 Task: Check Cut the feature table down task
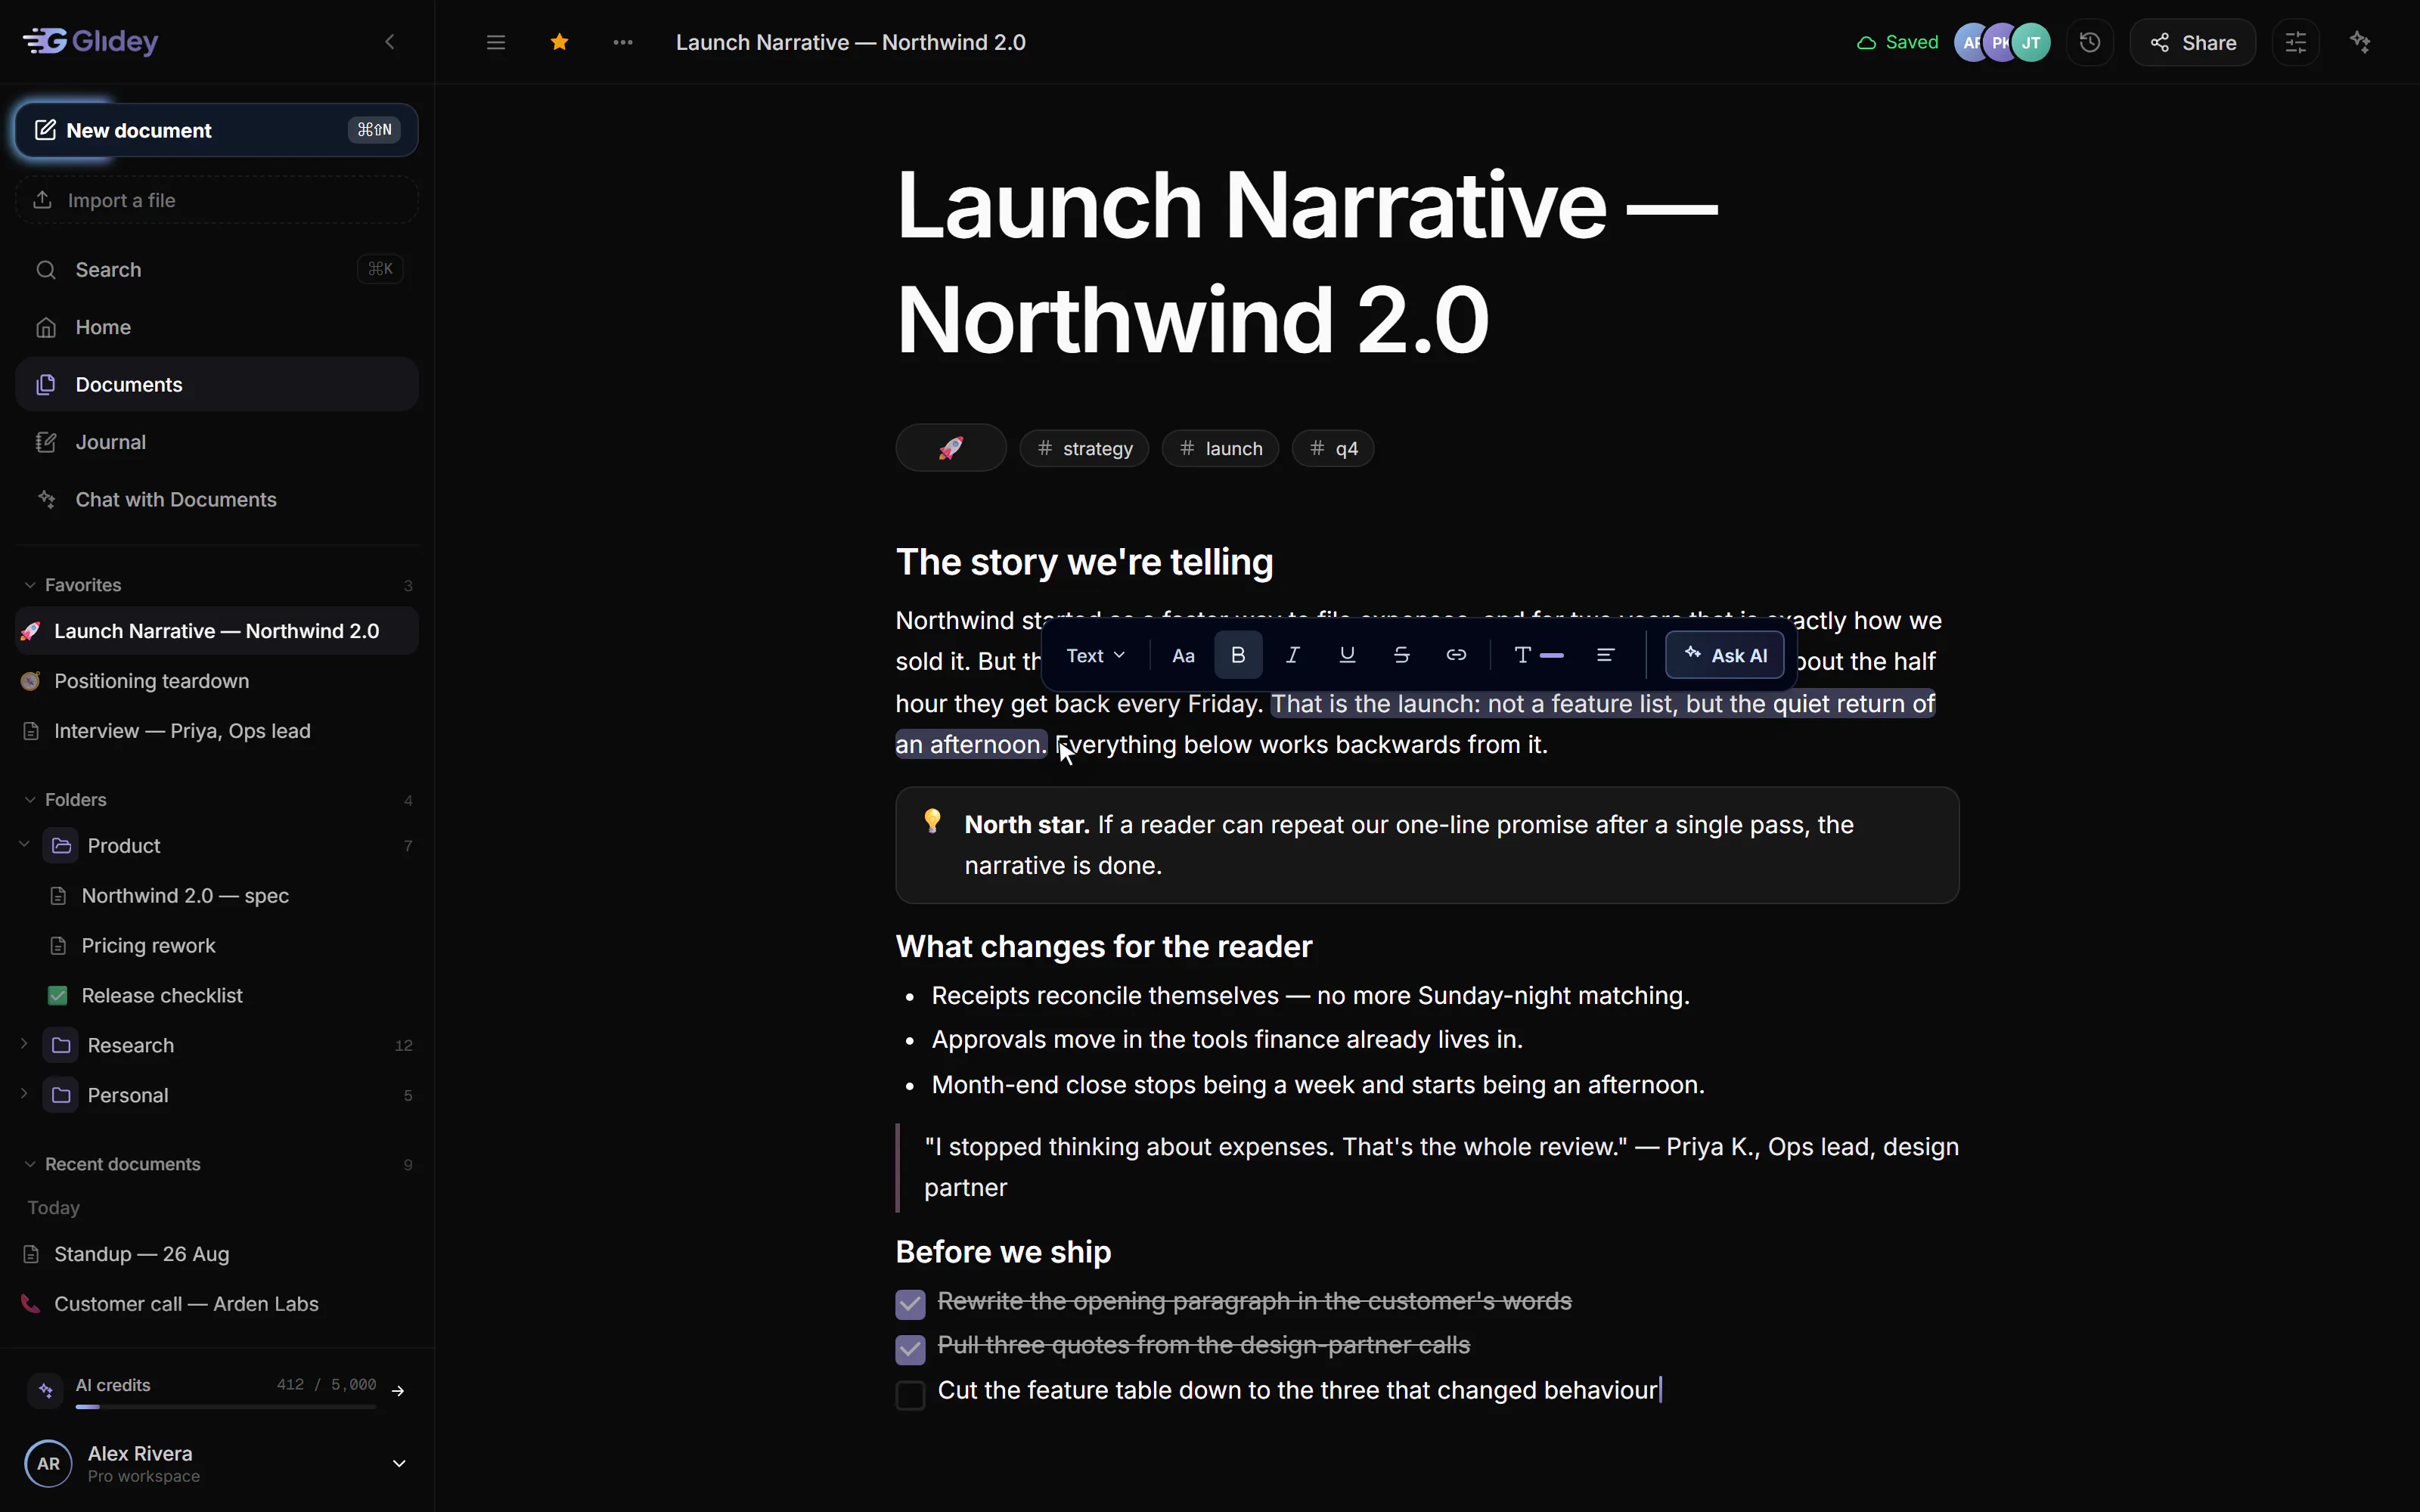[x=910, y=1395]
